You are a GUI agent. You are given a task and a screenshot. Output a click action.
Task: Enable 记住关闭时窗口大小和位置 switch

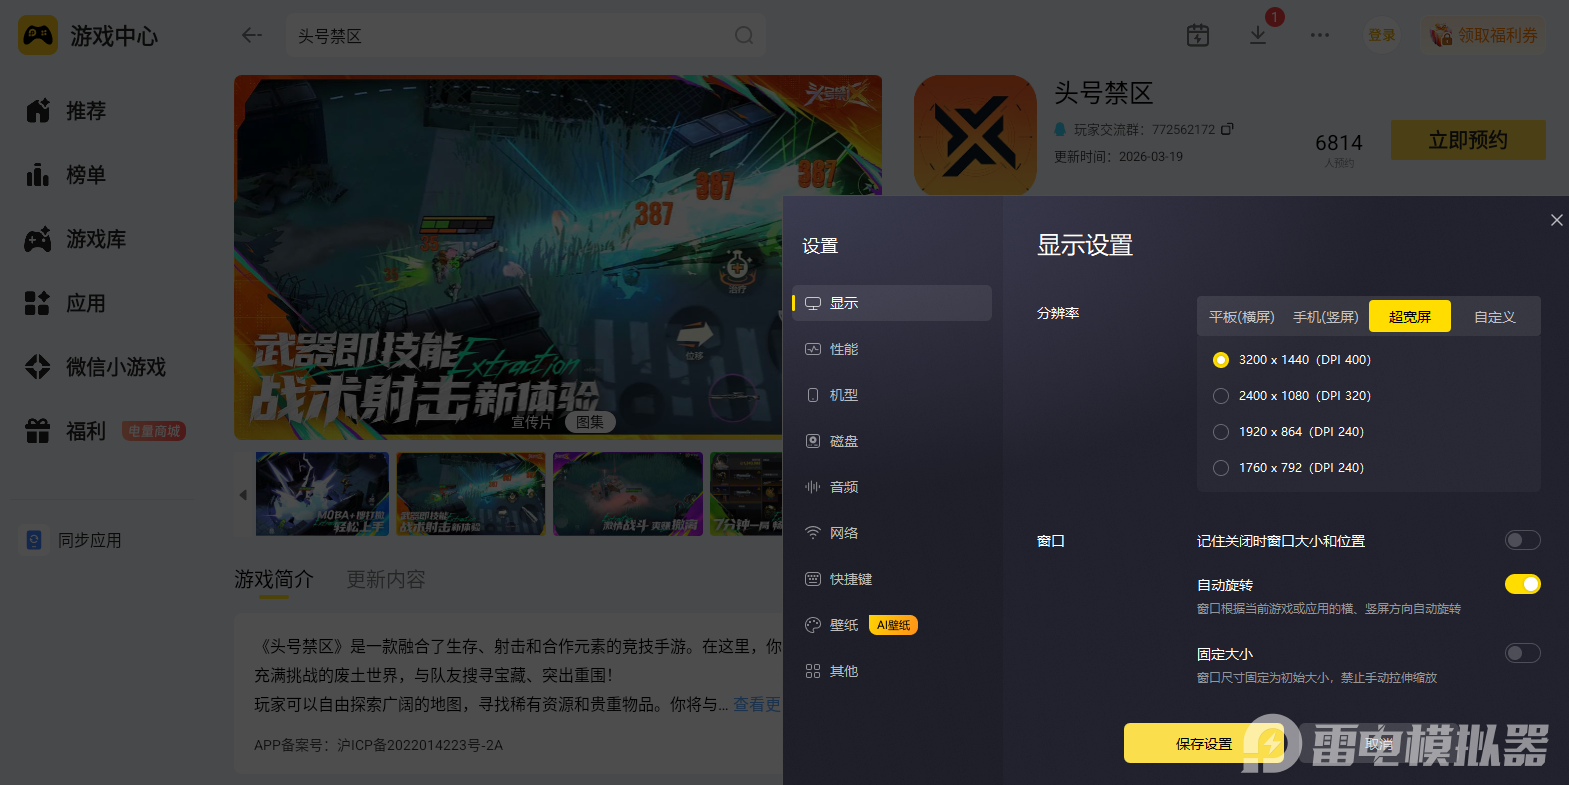pyautogui.click(x=1523, y=540)
